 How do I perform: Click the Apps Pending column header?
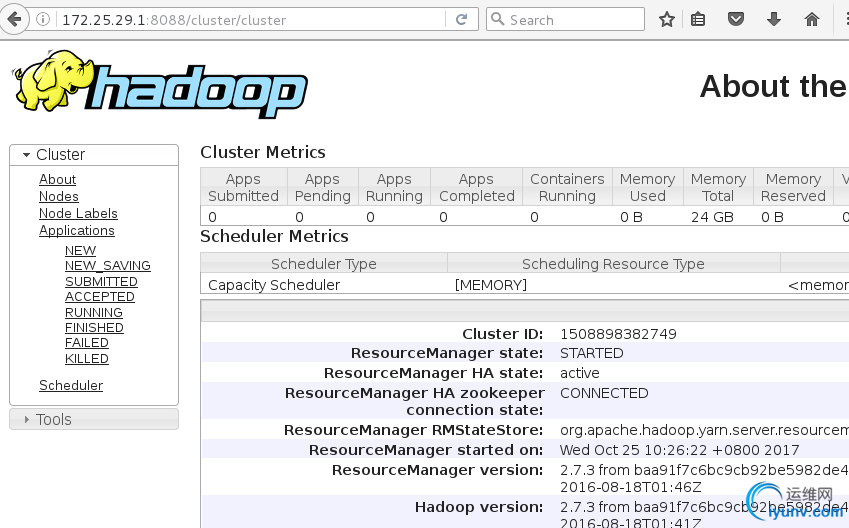323,187
